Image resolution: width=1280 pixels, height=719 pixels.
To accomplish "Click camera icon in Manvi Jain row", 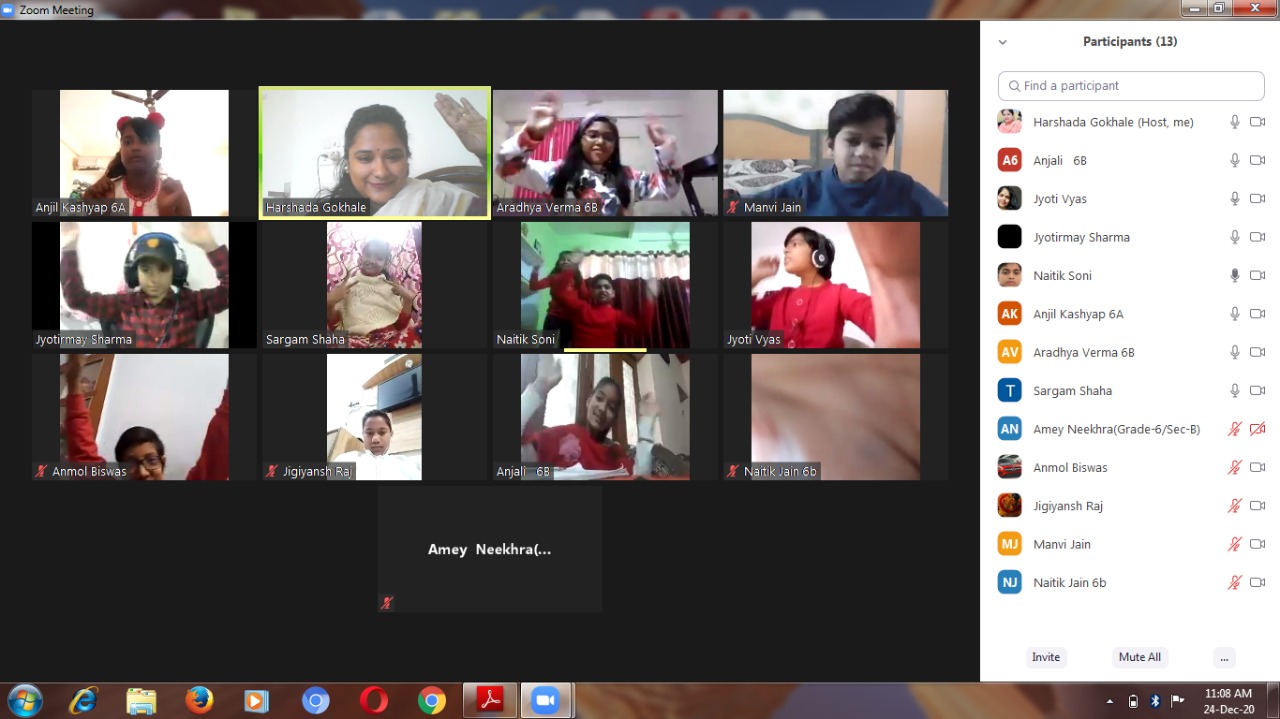I will click(1258, 544).
